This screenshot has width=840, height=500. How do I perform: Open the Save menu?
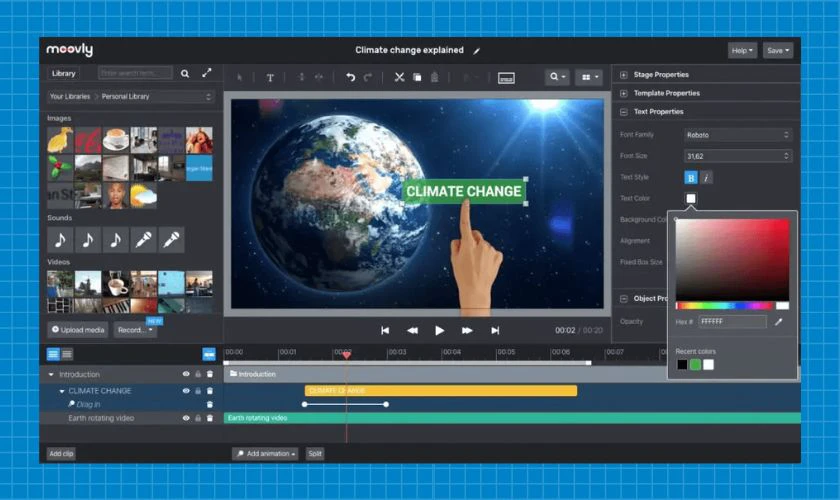778,50
